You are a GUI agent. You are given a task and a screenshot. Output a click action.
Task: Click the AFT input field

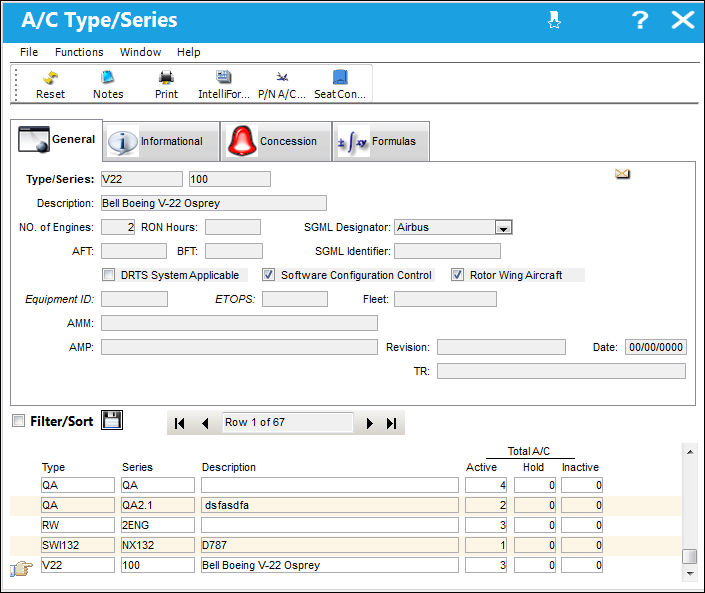pyautogui.click(x=134, y=251)
